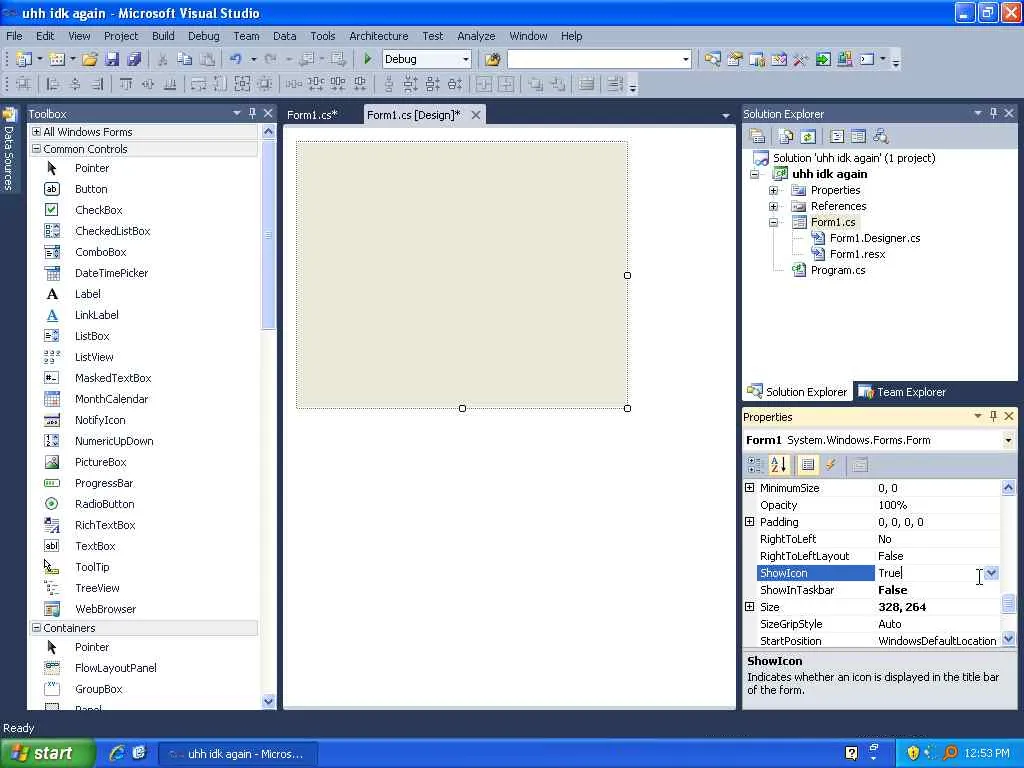
Task: Open the Properties object selector dropdown
Action: [1008, 440]
